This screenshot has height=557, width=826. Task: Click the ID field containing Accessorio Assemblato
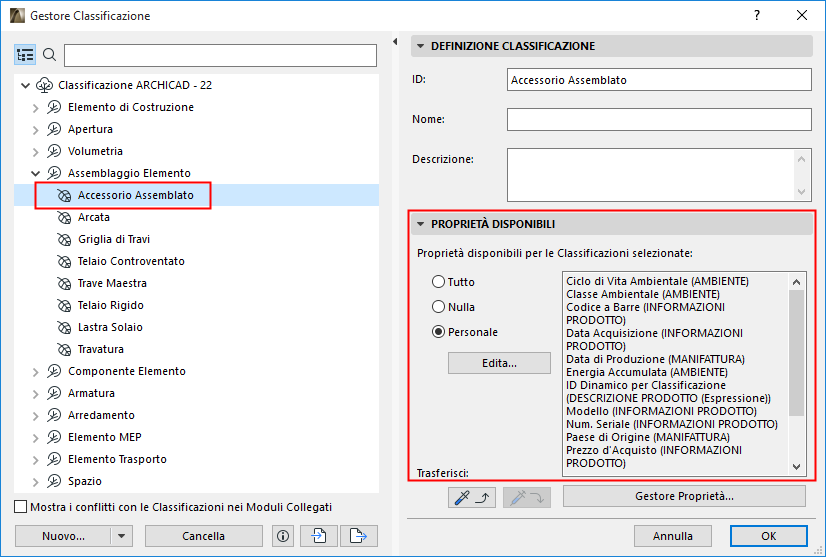click(x=659, y=80)
